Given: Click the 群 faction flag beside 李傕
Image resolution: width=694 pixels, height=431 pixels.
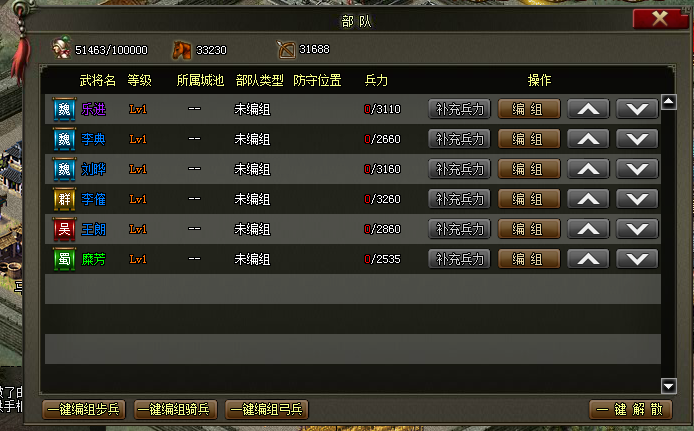Looking at the screenshot, I should point(65,199).
